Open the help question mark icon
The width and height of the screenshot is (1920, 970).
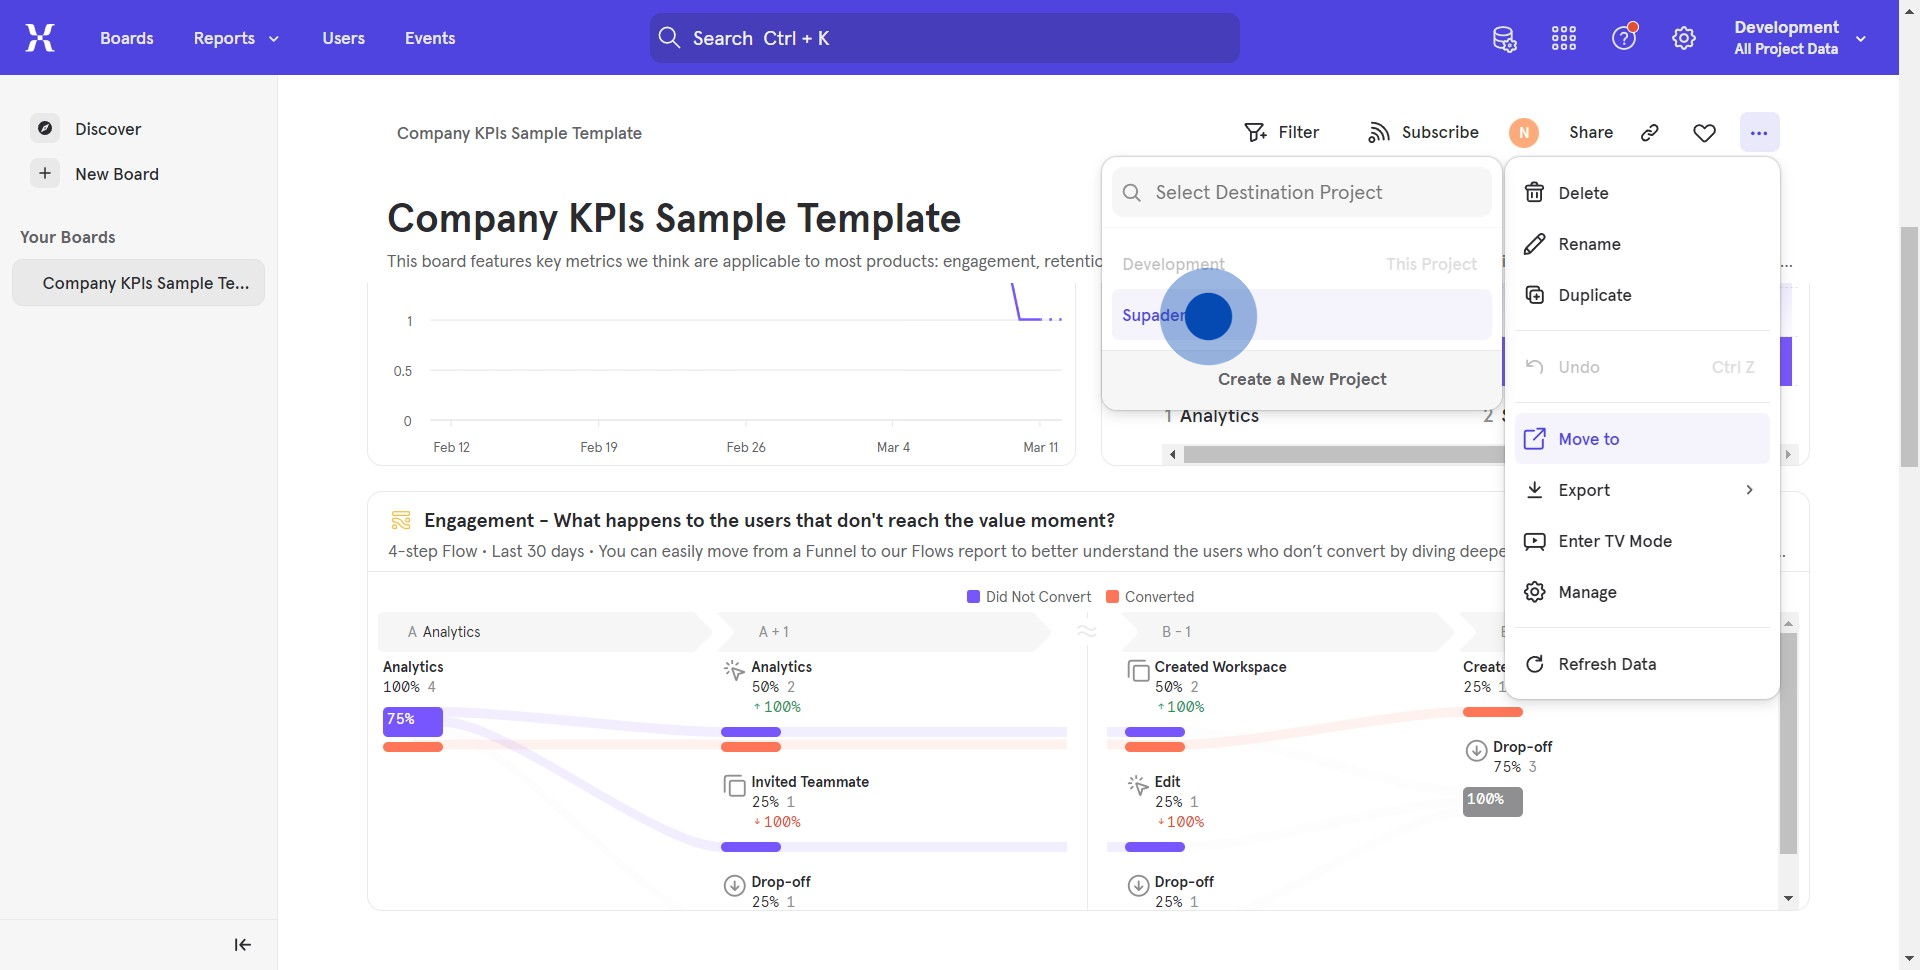(1624, 39)
